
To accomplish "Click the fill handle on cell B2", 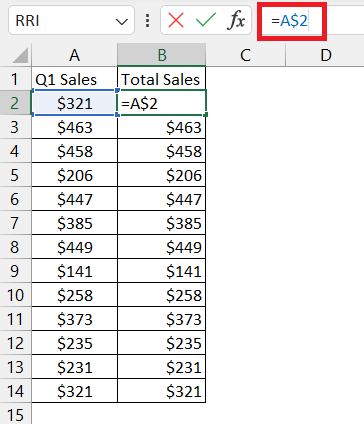I will pyautogui.click(x=206, y=115).
